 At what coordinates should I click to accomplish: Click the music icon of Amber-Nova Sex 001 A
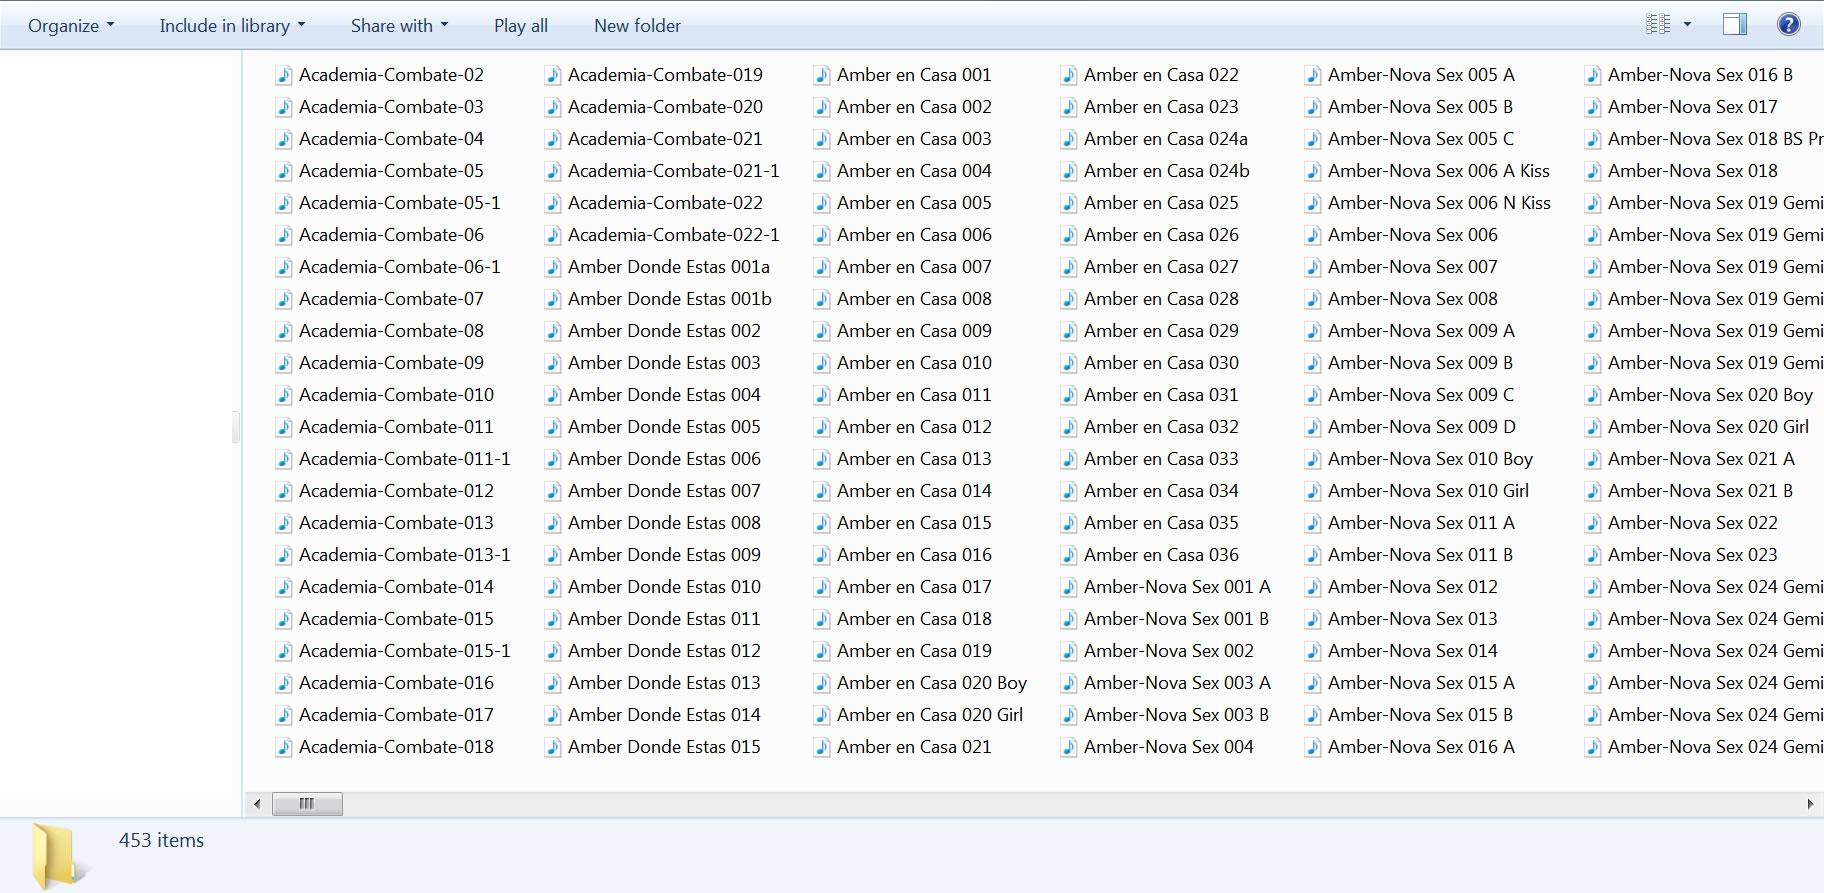(x=1069, y=587)
